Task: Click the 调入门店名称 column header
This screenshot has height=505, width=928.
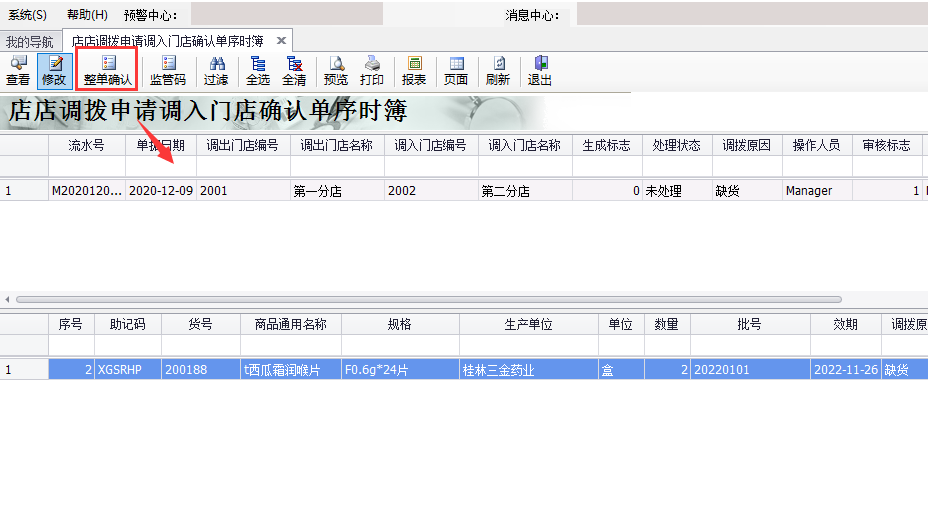Action: 525,145
